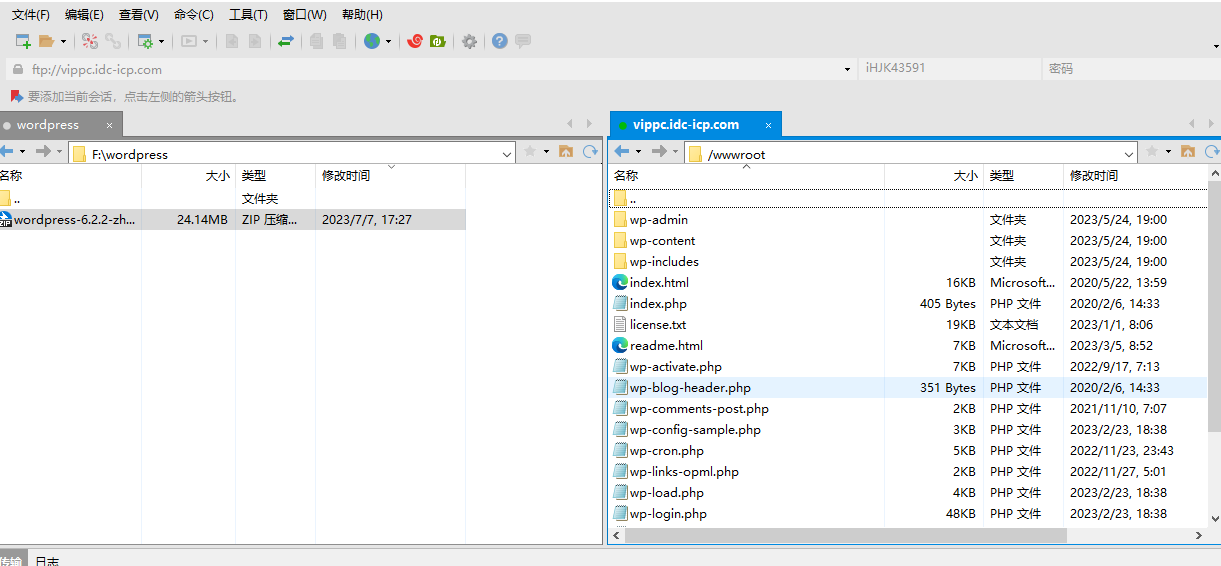
Task: Click the remote pane forward arrow
Action: click(x=659, y=152)
